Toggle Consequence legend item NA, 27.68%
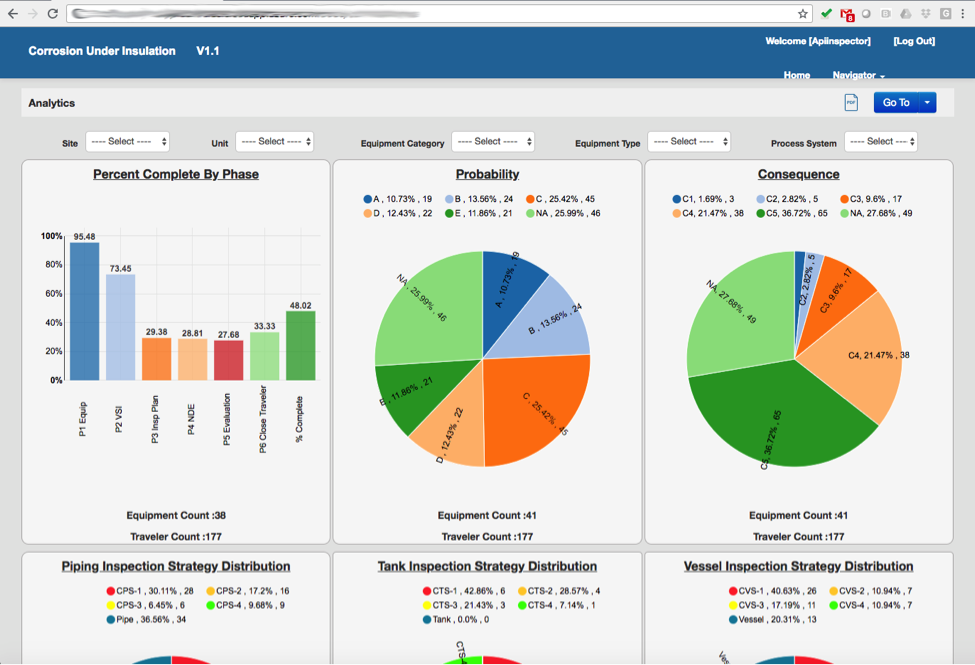975x665 pixels. (877, 213)
